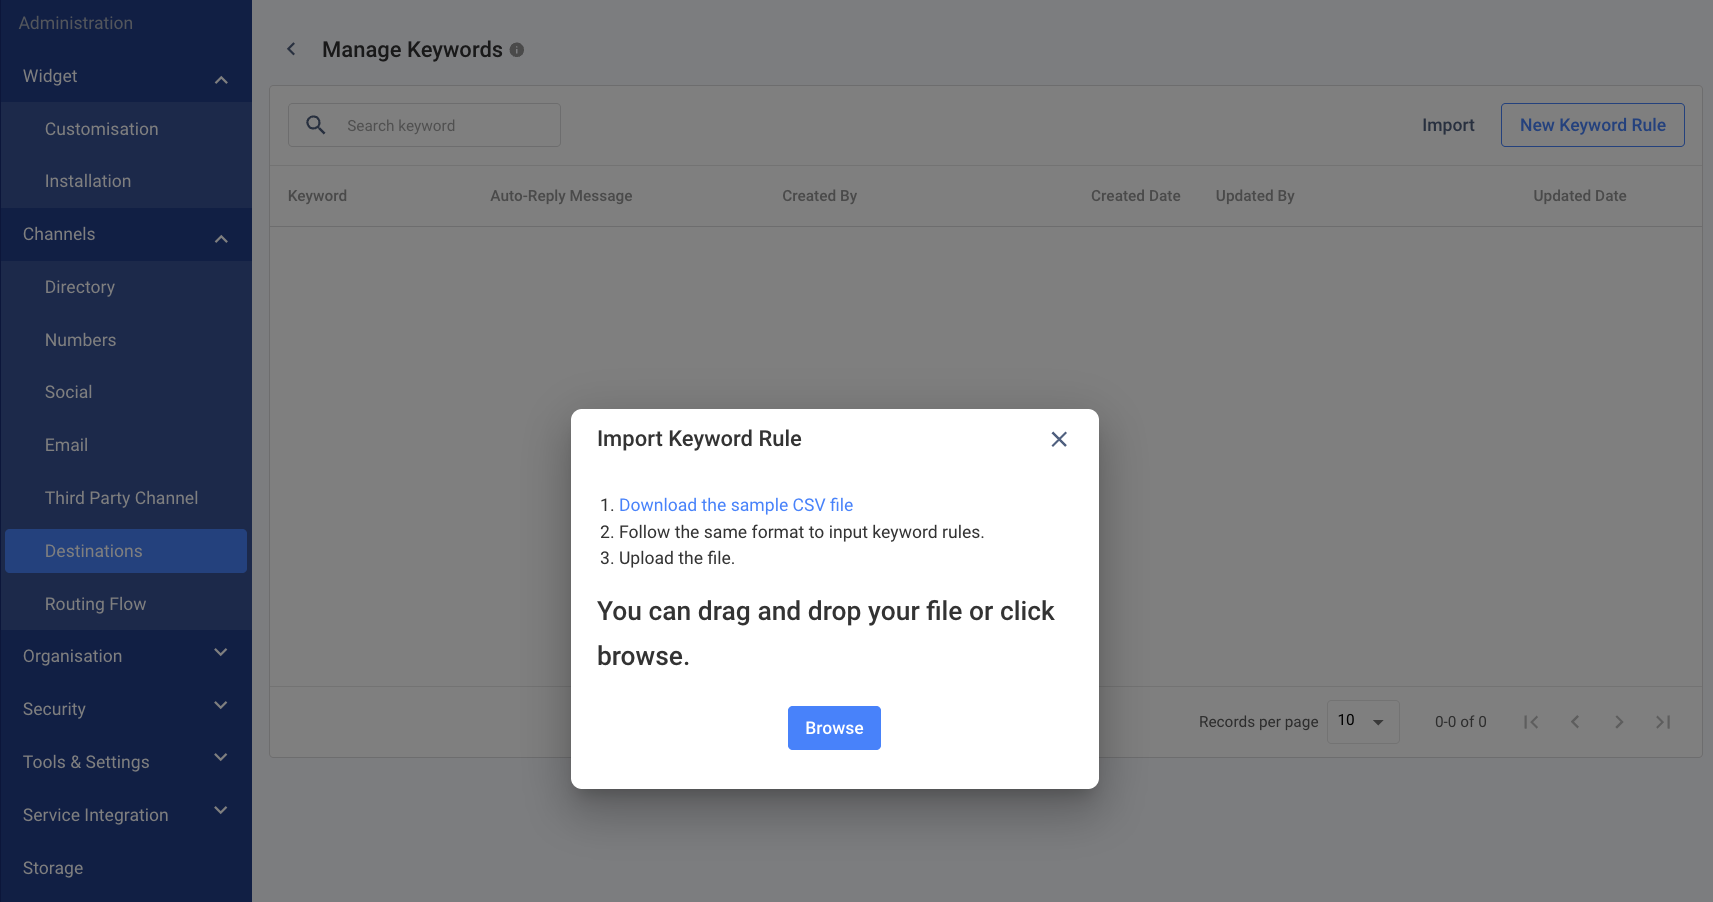Focus the Search keyword input field
Viewport: 1713px width, 902px height.
(424, 125)
